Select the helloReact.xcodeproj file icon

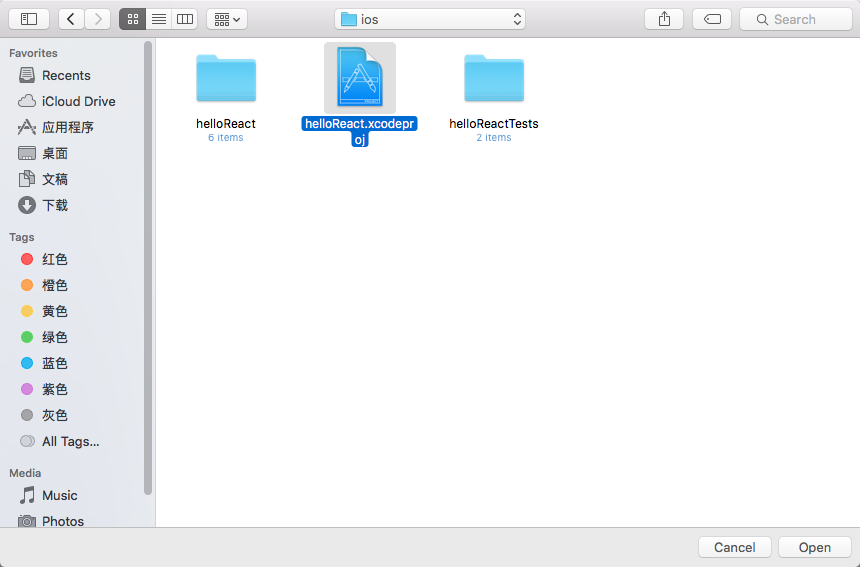tap(360, 78)
